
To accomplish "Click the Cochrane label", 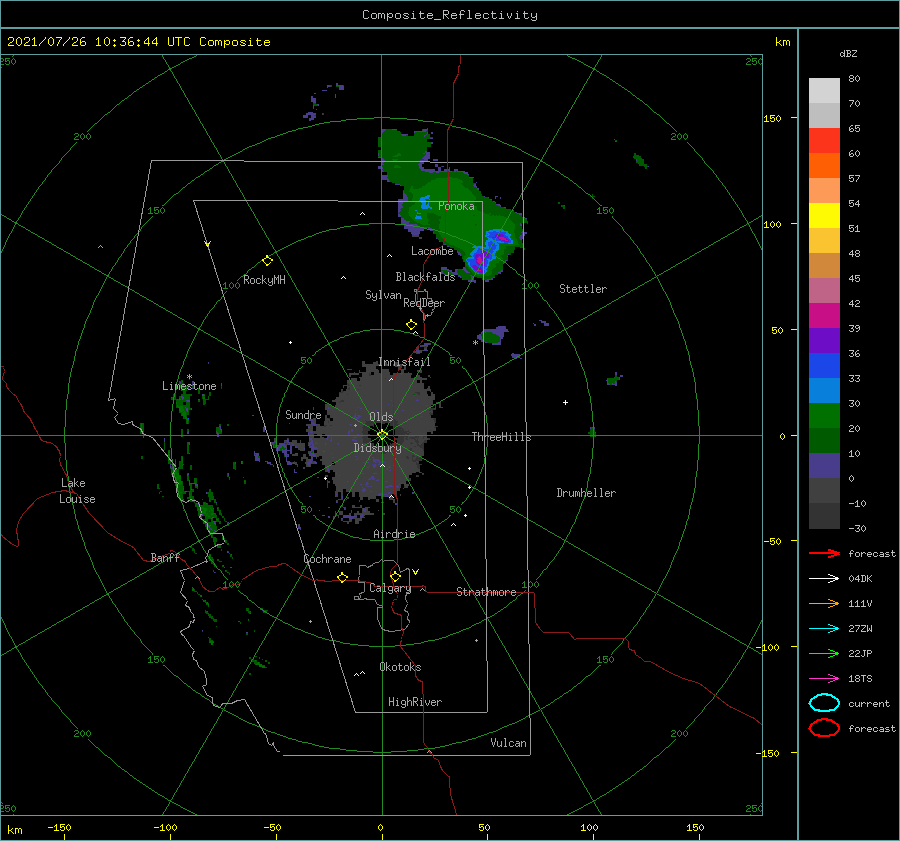I will coord(327,559).
